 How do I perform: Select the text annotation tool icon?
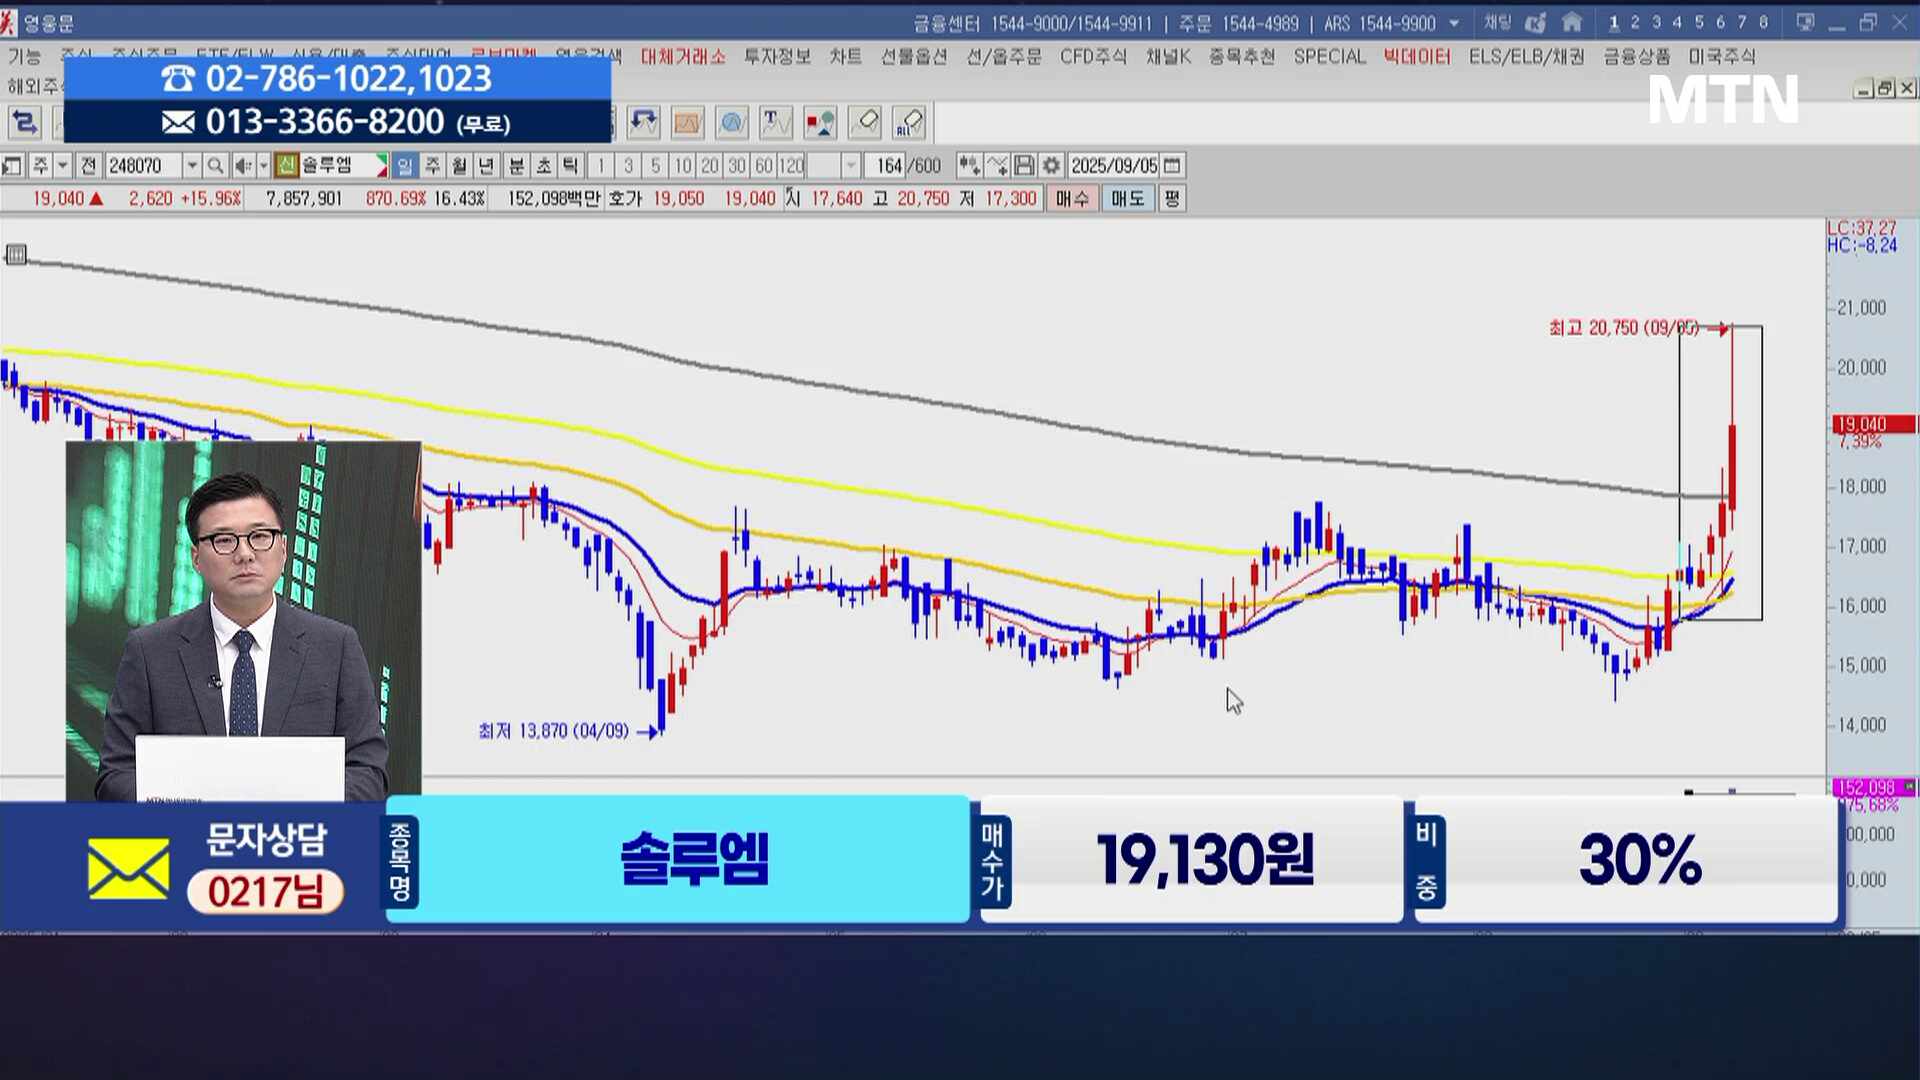[x=775, y=123]
